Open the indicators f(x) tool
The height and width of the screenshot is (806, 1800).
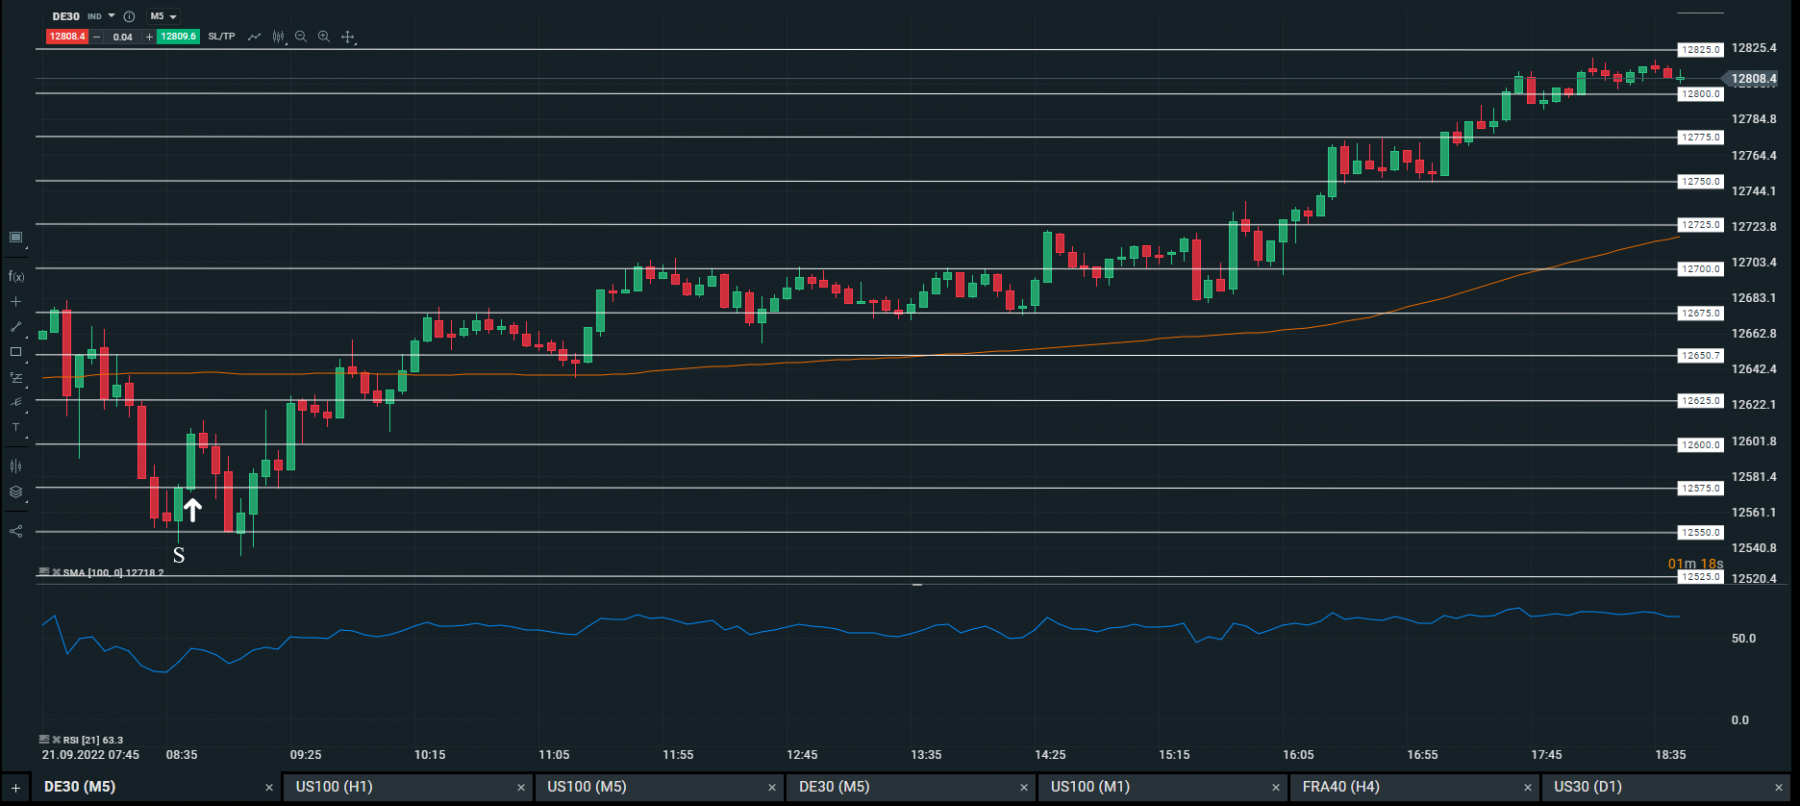pos(16,276)
